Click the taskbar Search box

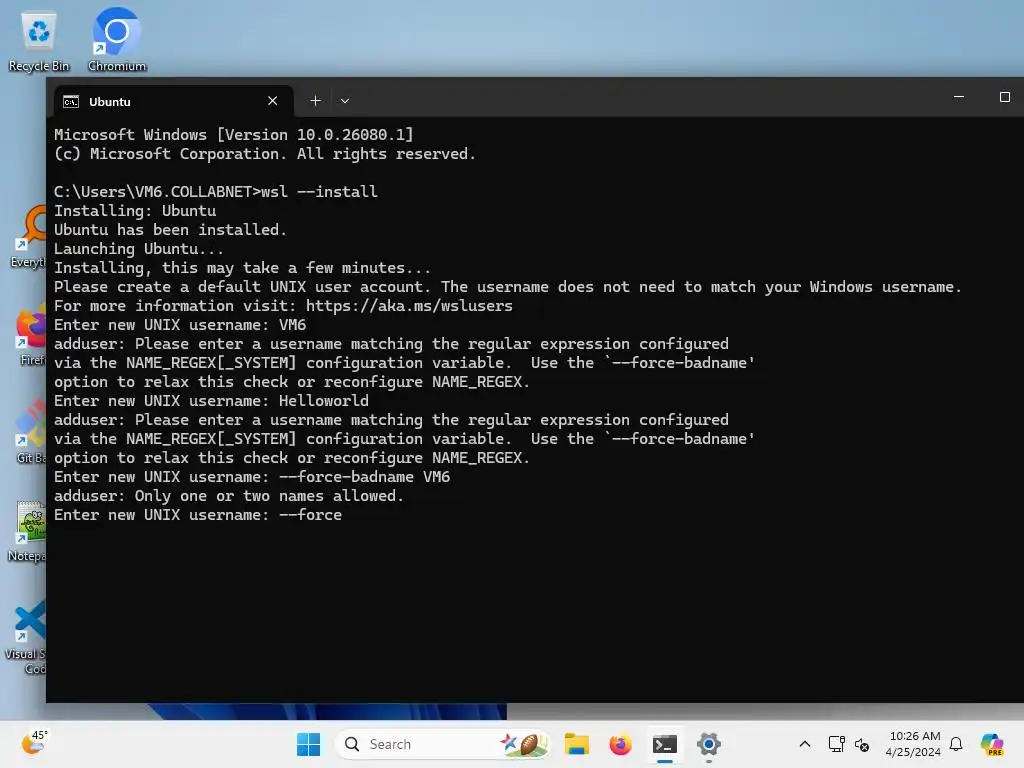(442, 744)
